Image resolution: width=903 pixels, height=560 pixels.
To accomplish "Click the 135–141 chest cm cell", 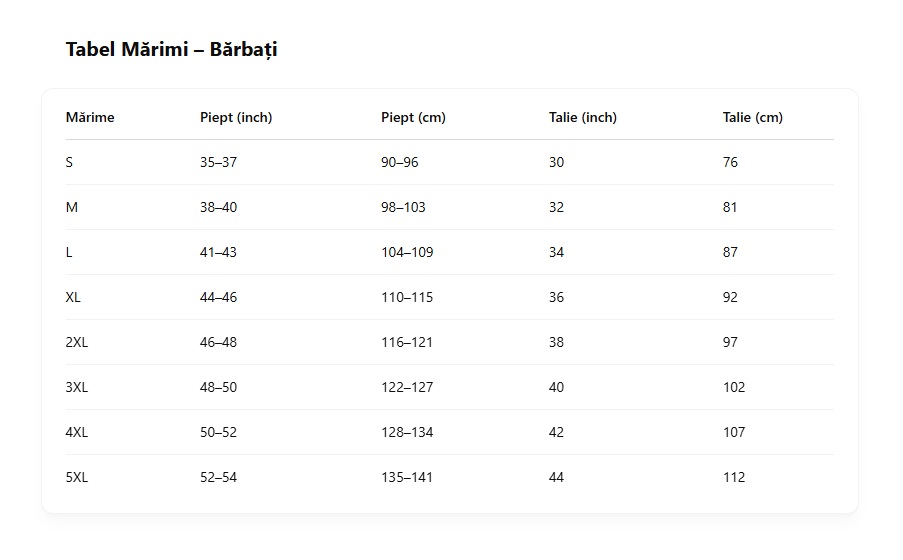I will [407, 477].
